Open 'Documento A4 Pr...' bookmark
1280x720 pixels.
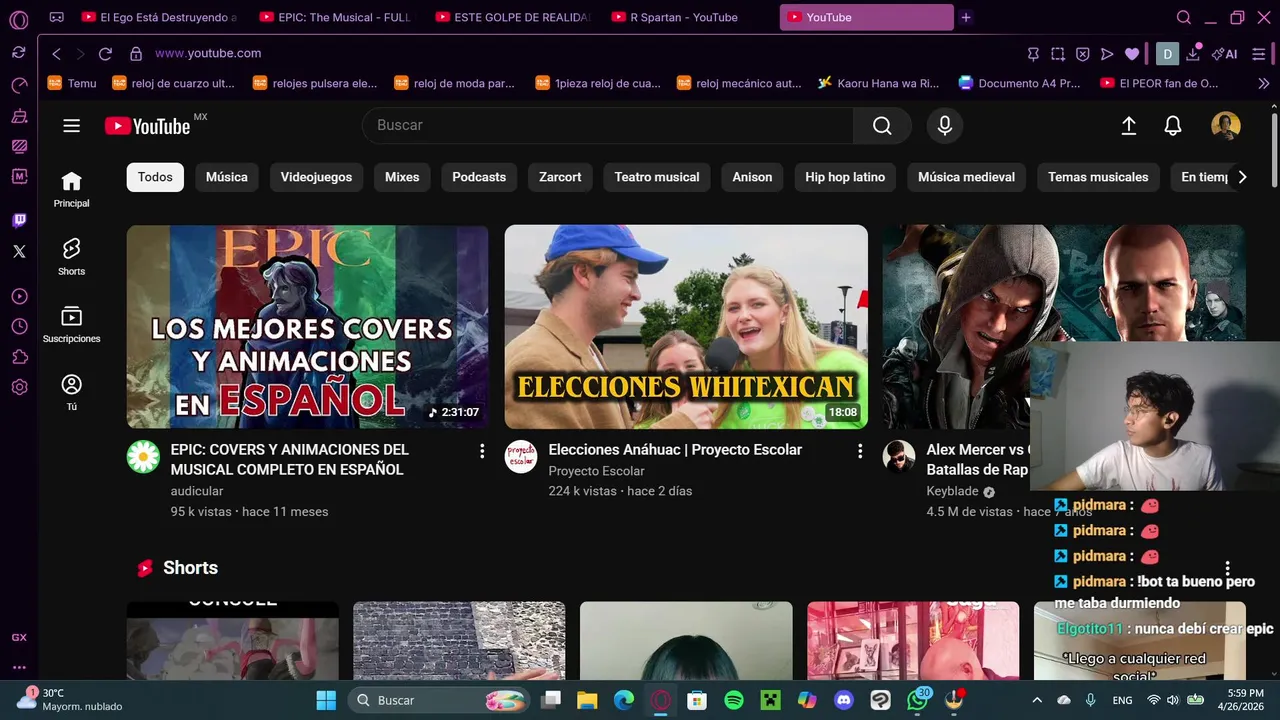[x=1019, y=83]
